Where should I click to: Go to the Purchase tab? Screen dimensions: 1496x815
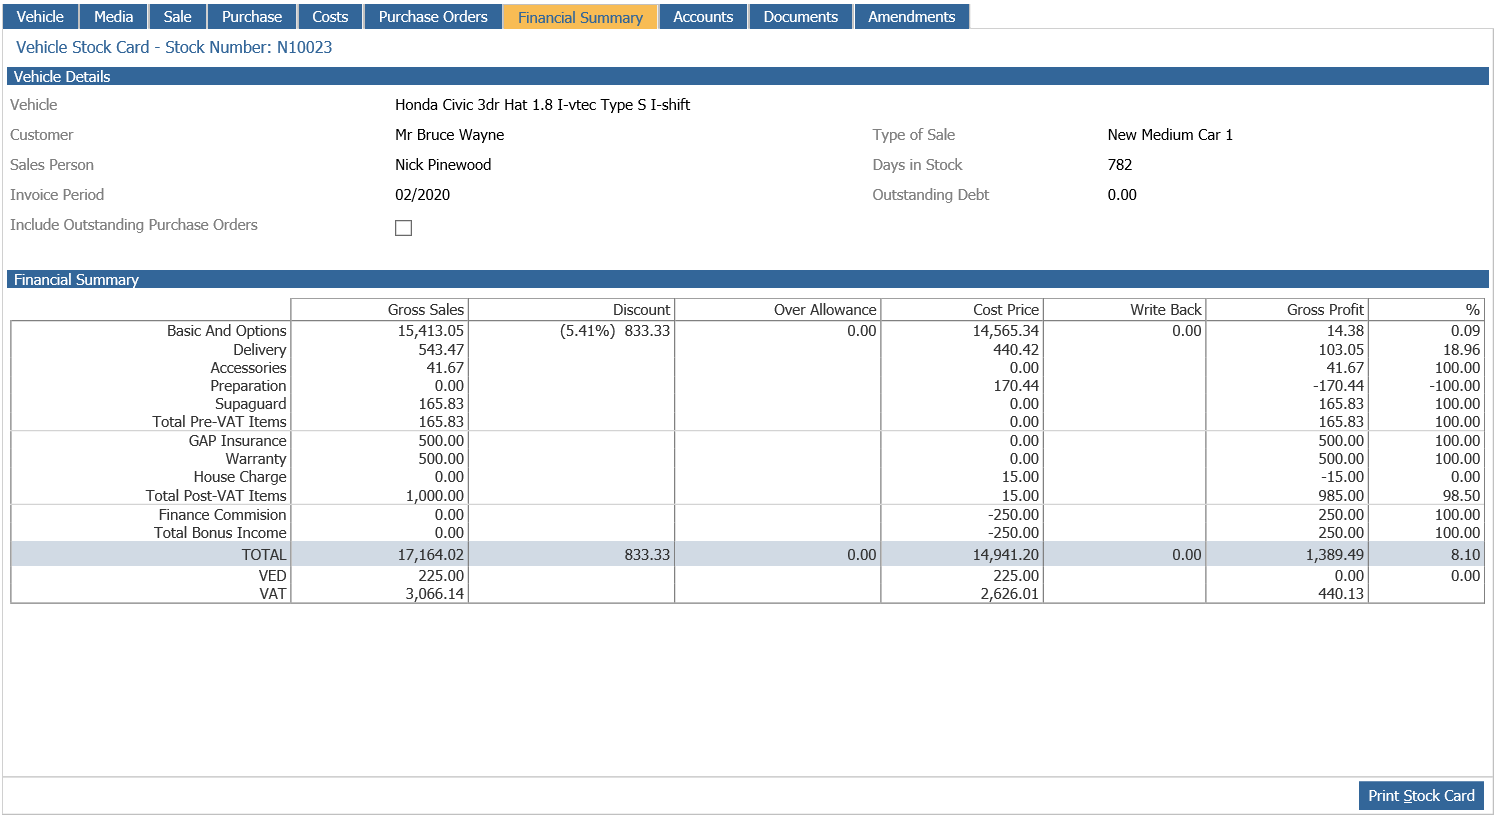(252, 17)
